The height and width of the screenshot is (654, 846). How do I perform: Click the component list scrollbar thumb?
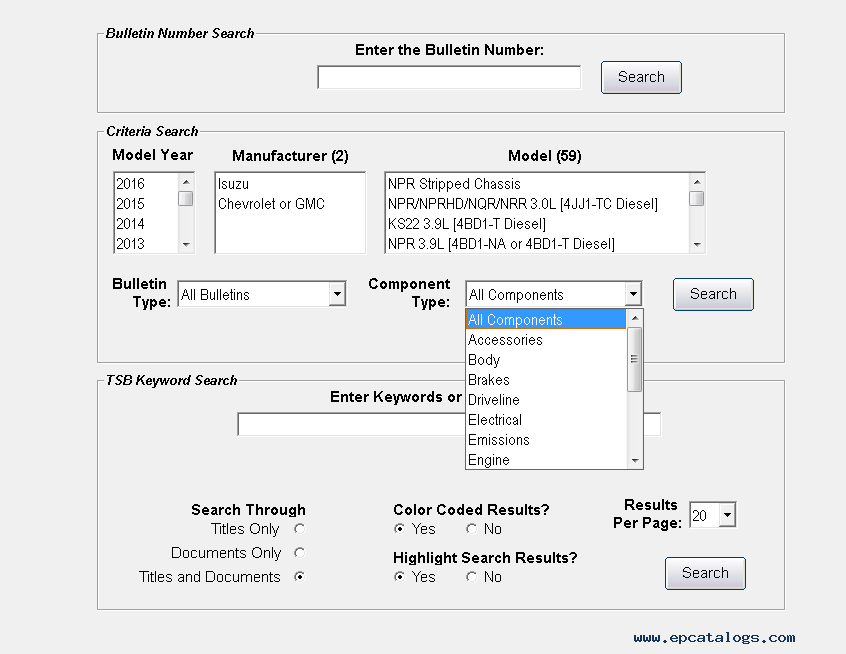point(634,358)
